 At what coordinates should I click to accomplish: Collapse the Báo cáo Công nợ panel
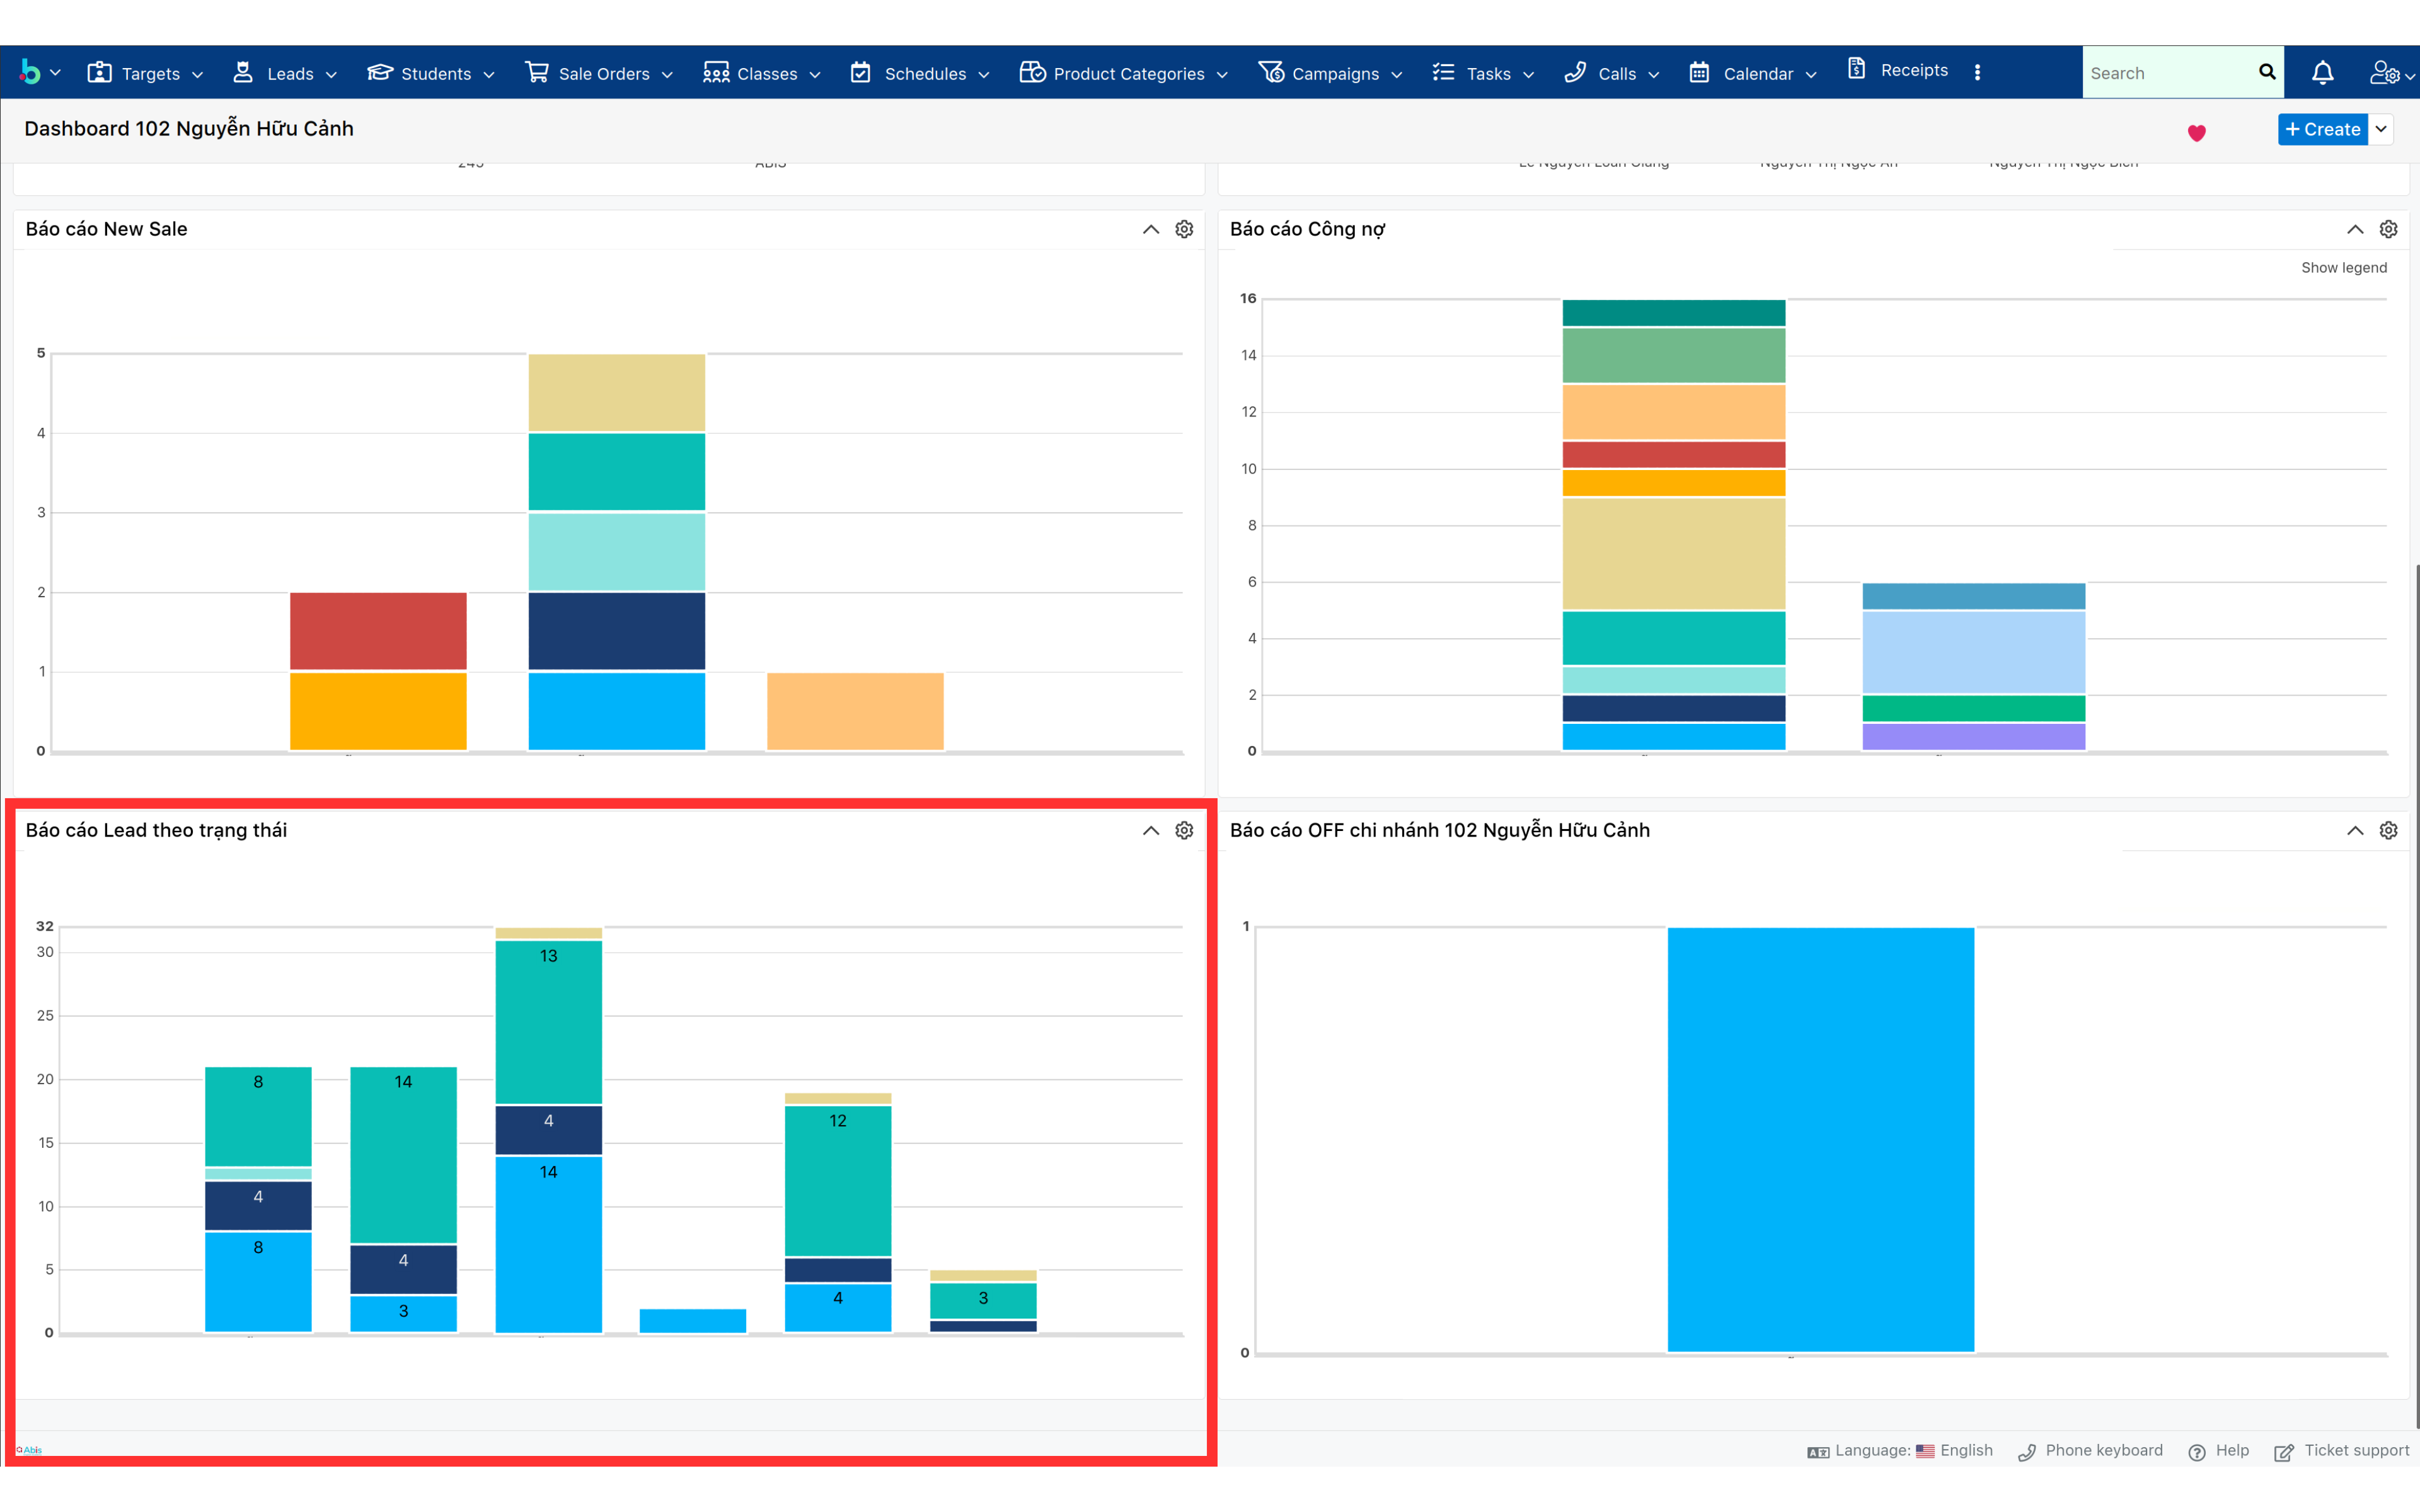coord(2355,229)
